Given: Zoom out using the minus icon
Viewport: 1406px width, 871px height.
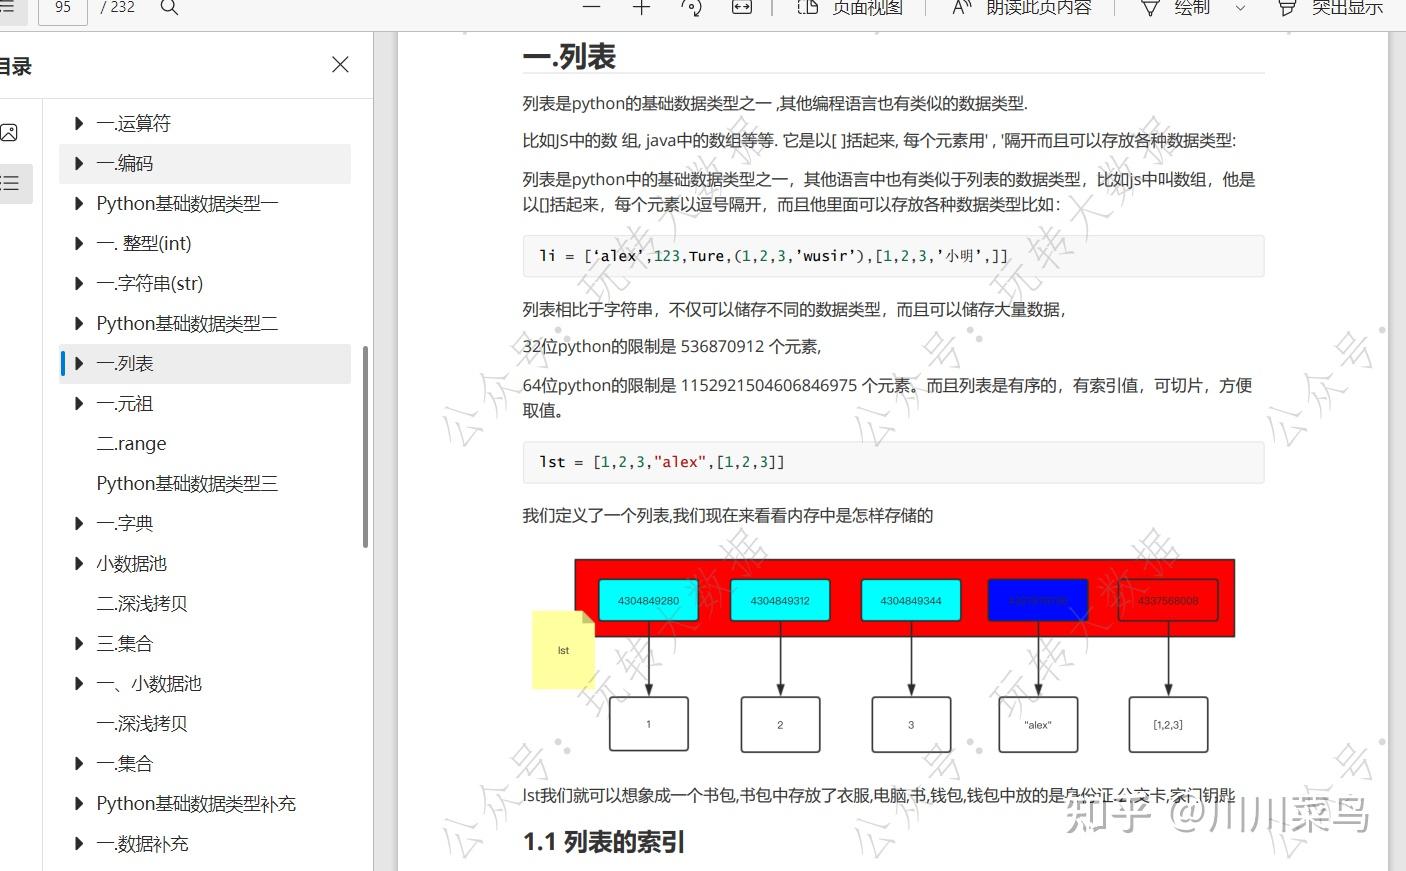Looking at the screenshot, I should [590, 8].
